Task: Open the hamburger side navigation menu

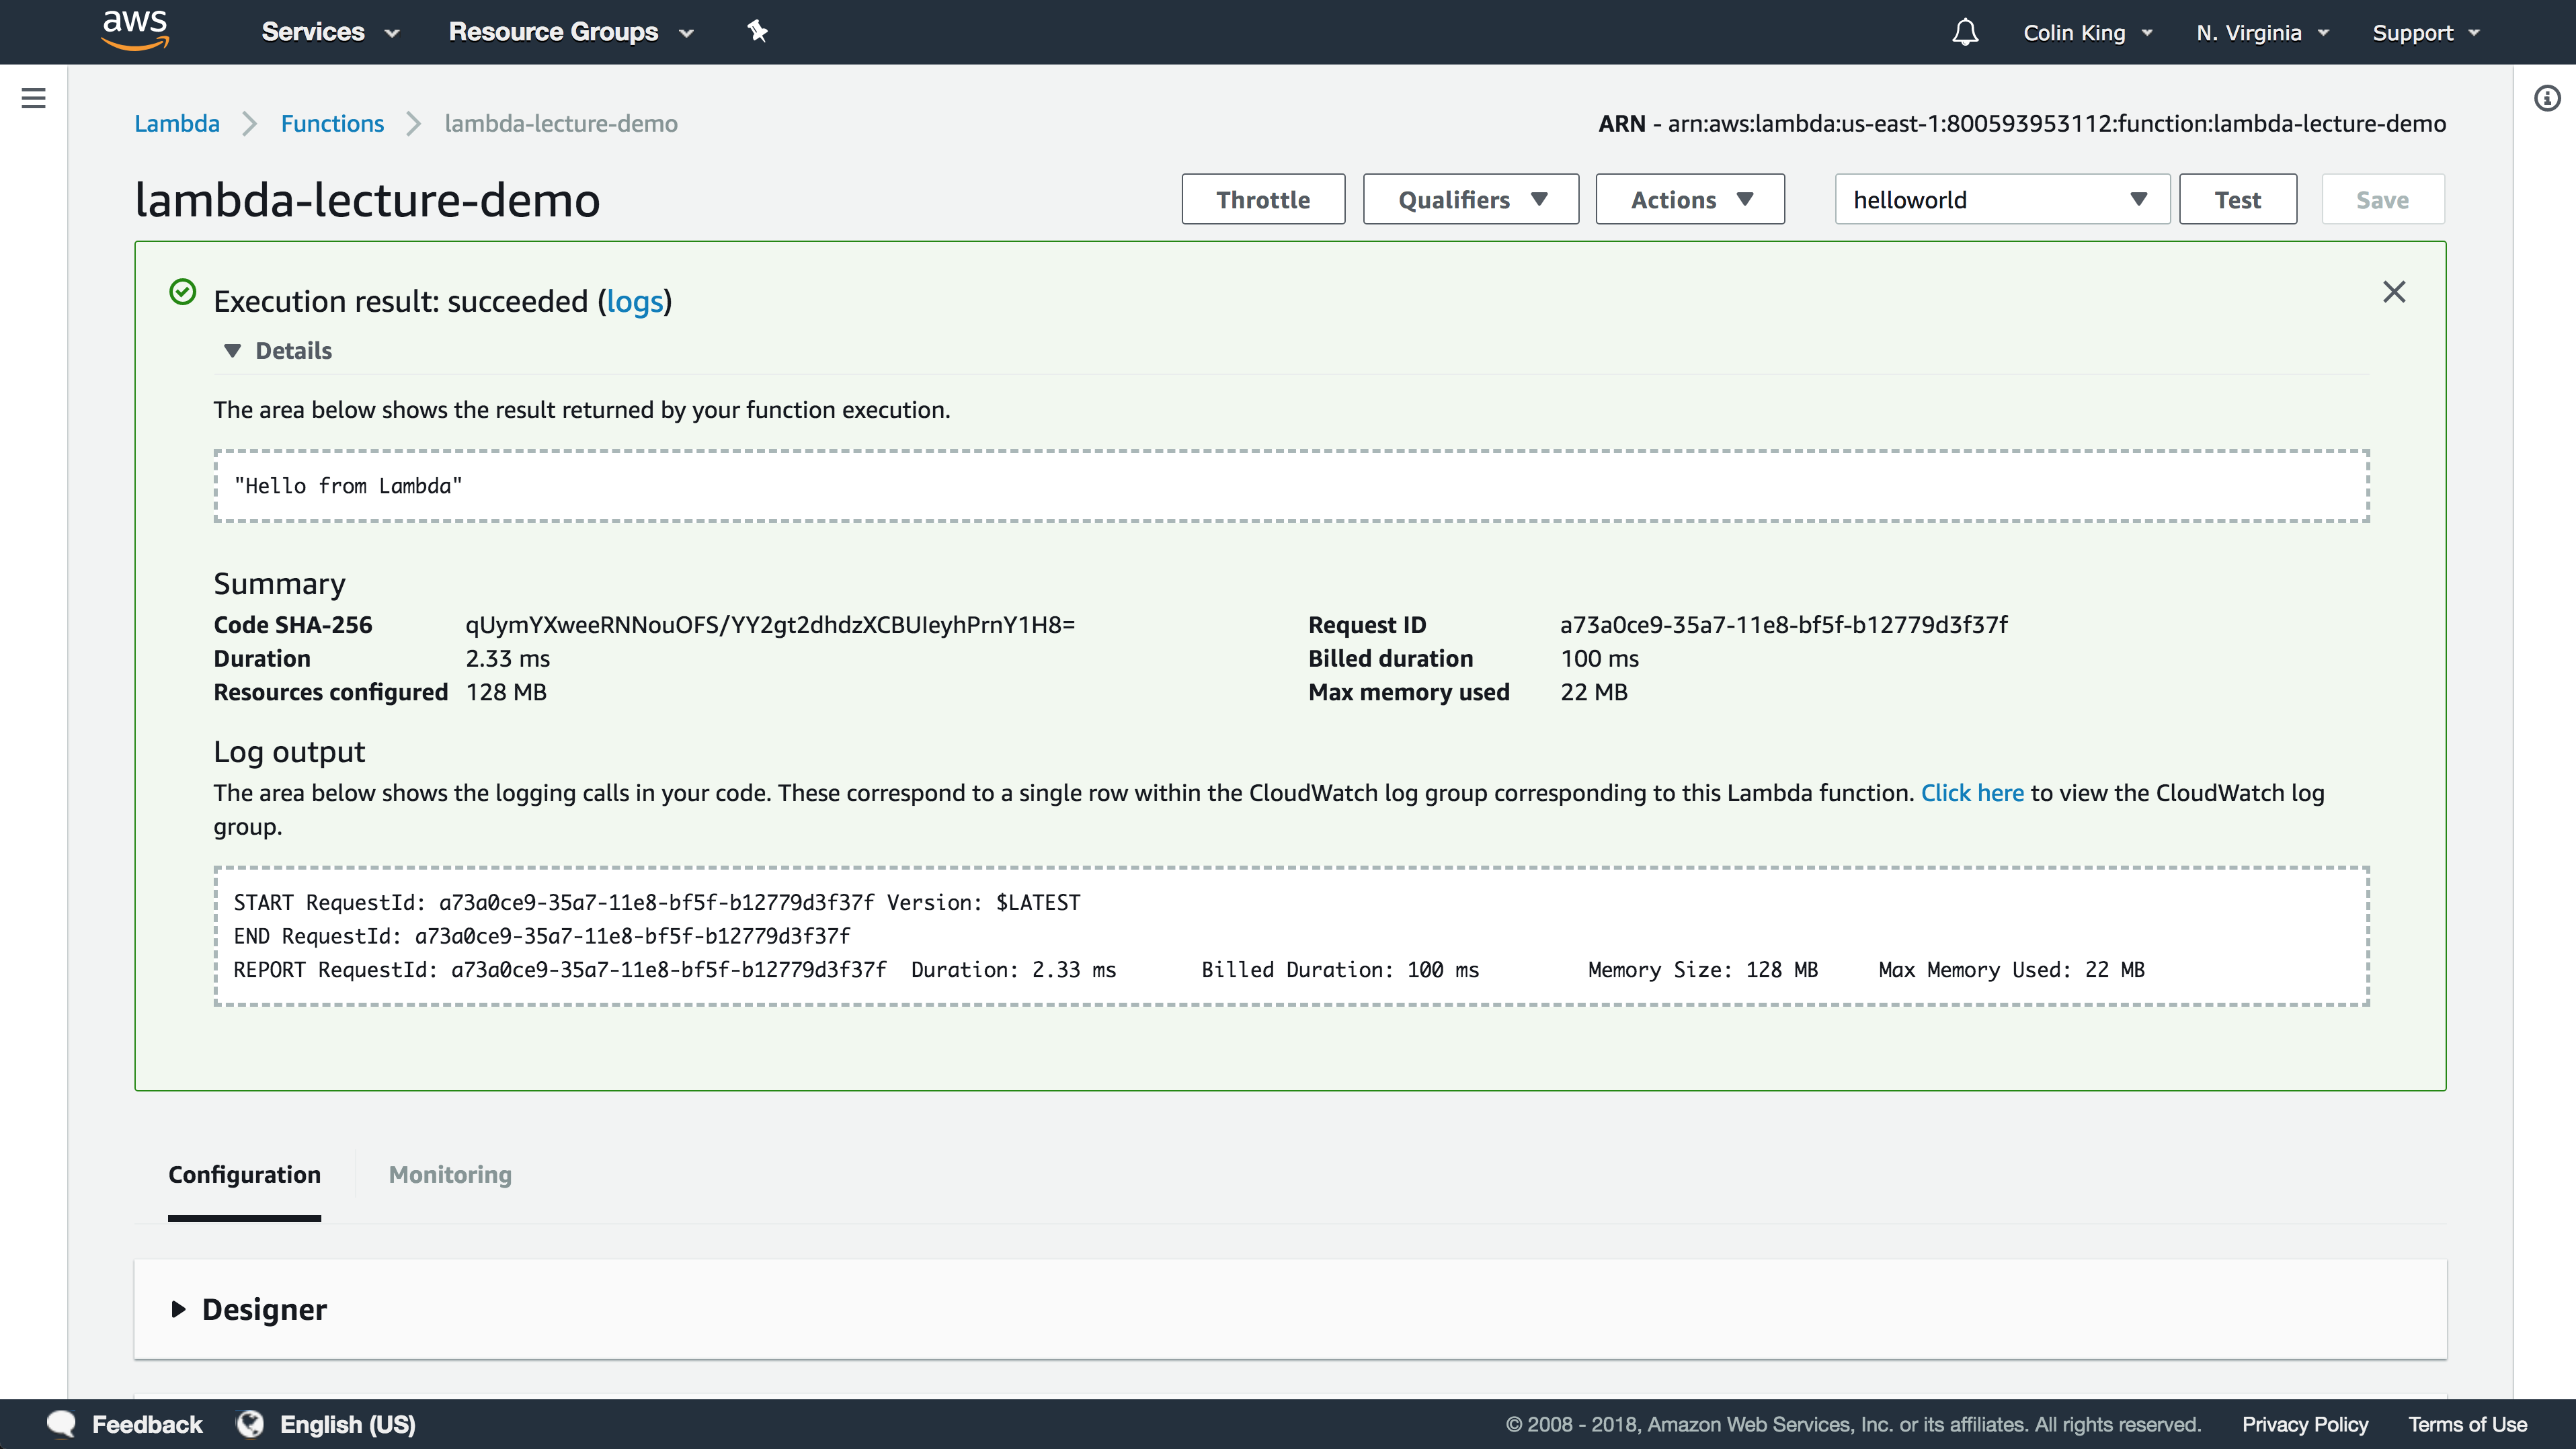Action: [x=33, y=98]
